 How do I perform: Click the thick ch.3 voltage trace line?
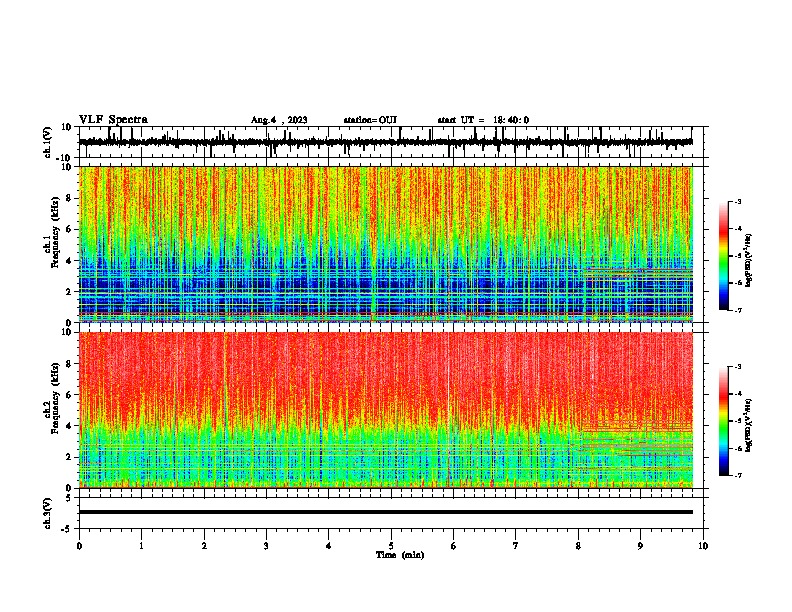point(385,512)
